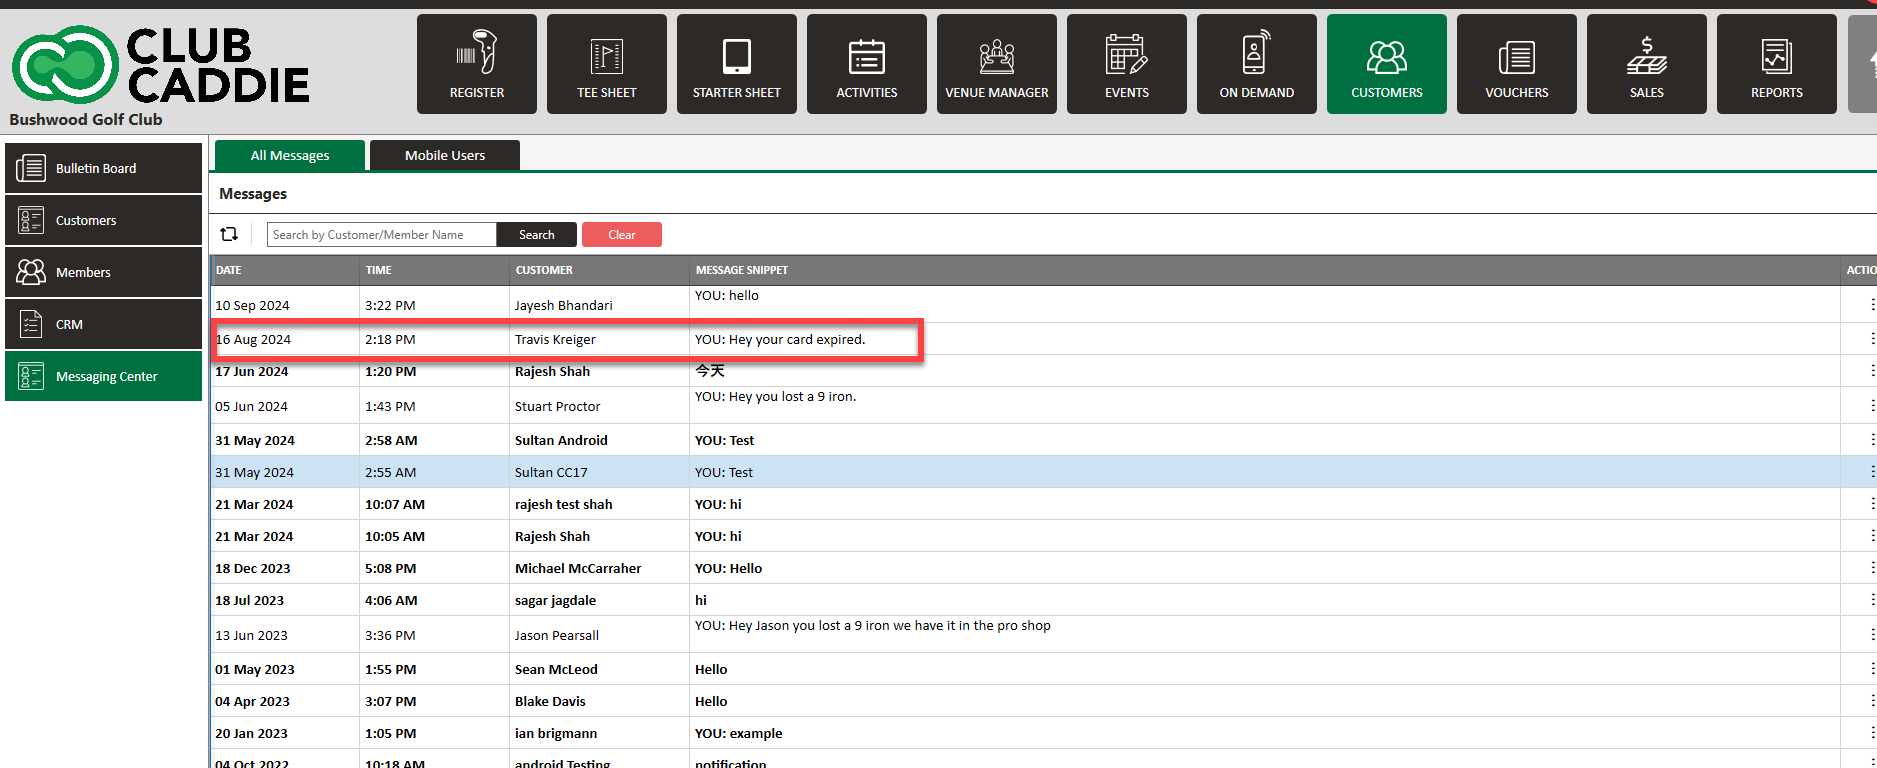Open the Vouchers module
This screenshot has width=1877, height=768.
coord(1517,64)
